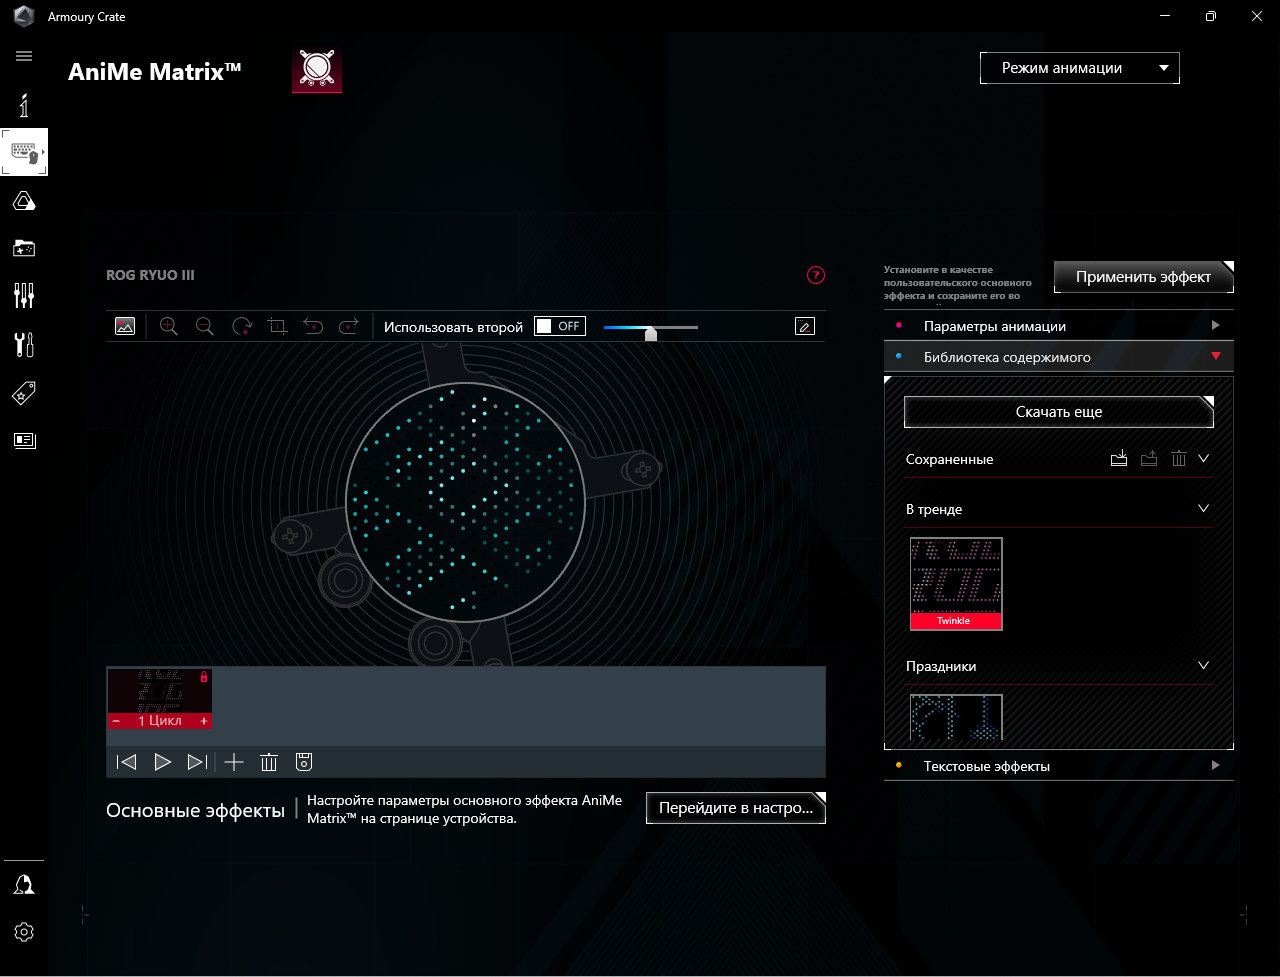Play the animation preview
The width and height of the screenshot is (1280, 977).
[162, 762]
